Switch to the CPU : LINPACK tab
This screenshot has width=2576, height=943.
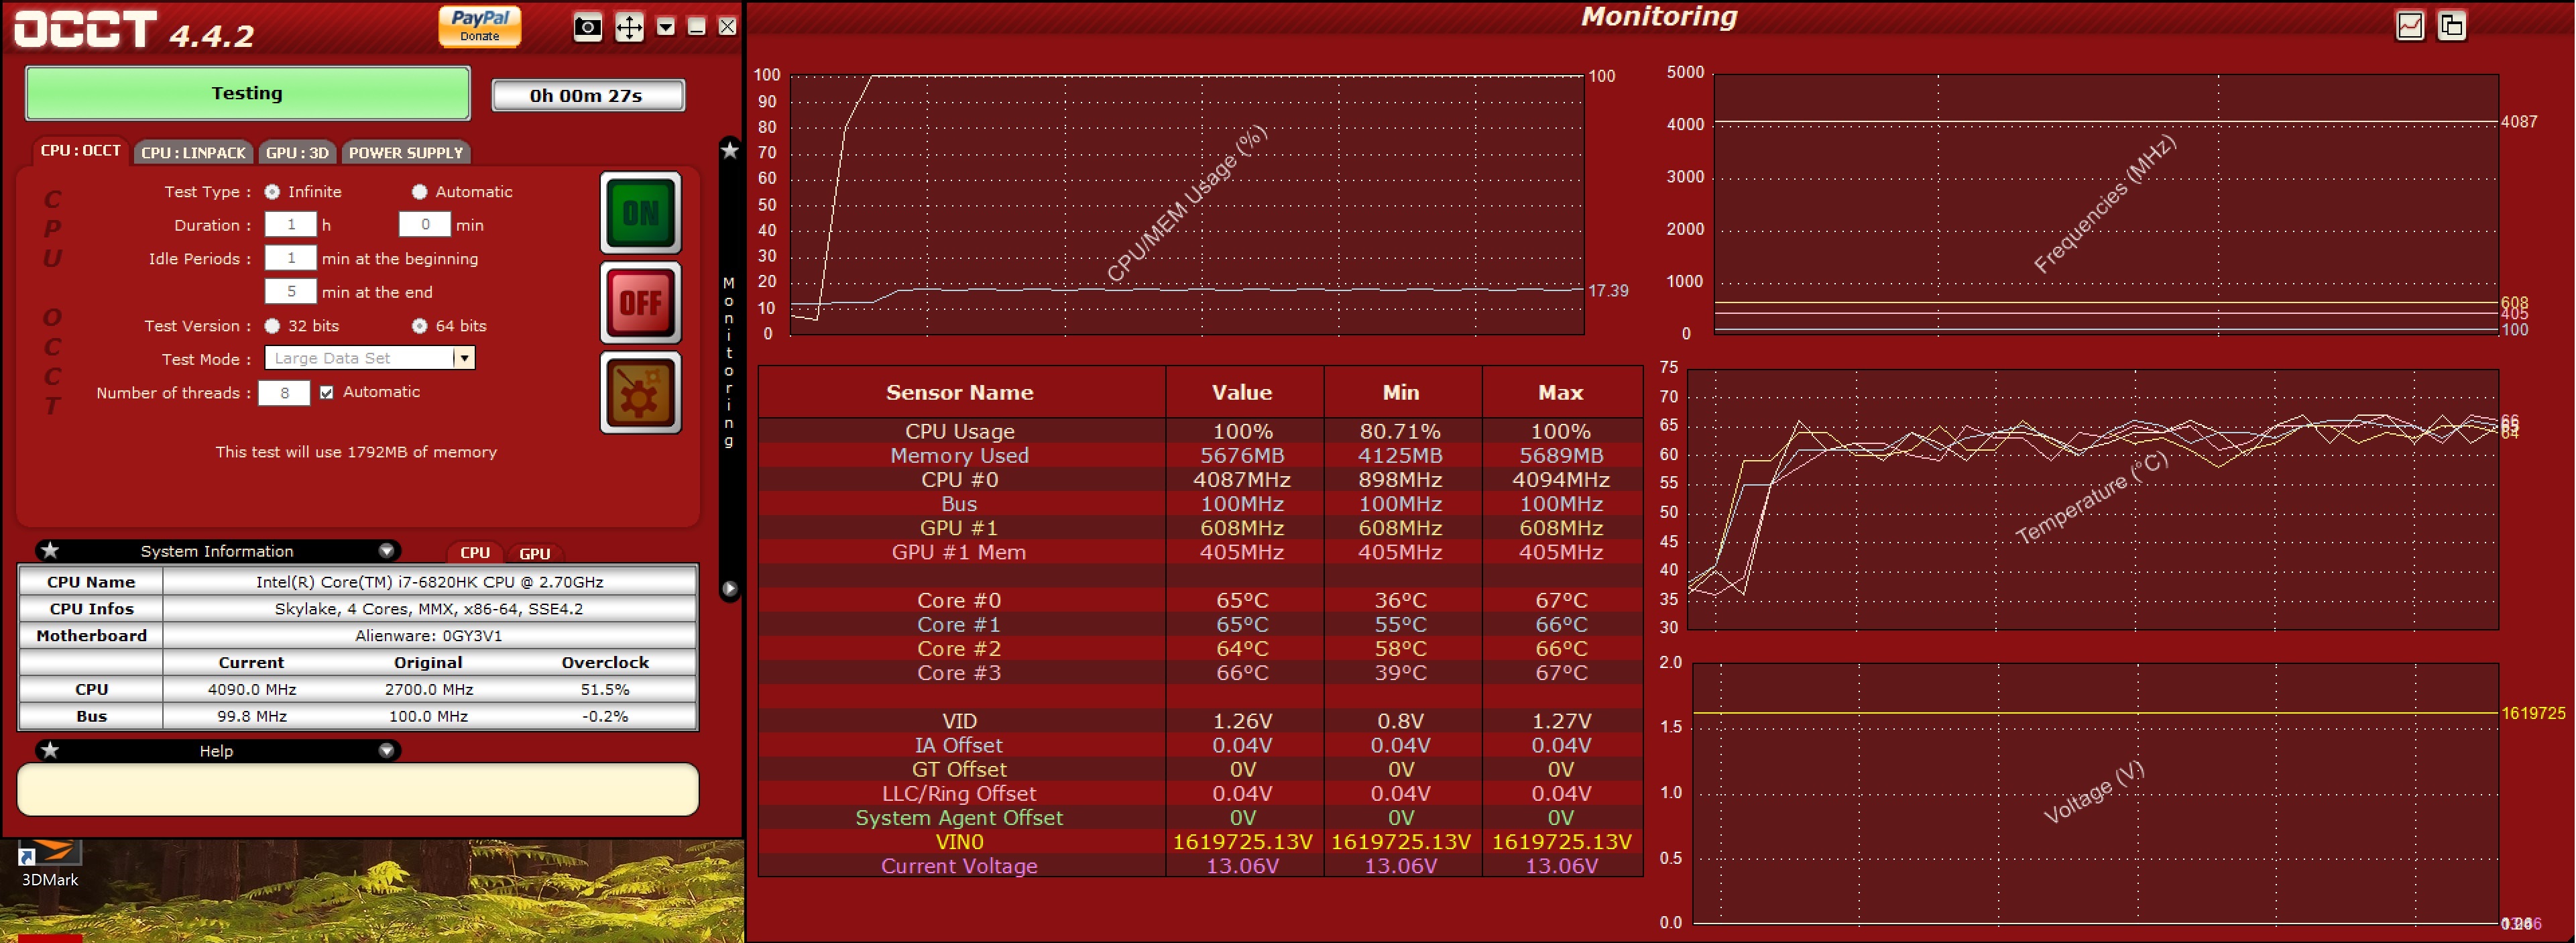point(193,152)
